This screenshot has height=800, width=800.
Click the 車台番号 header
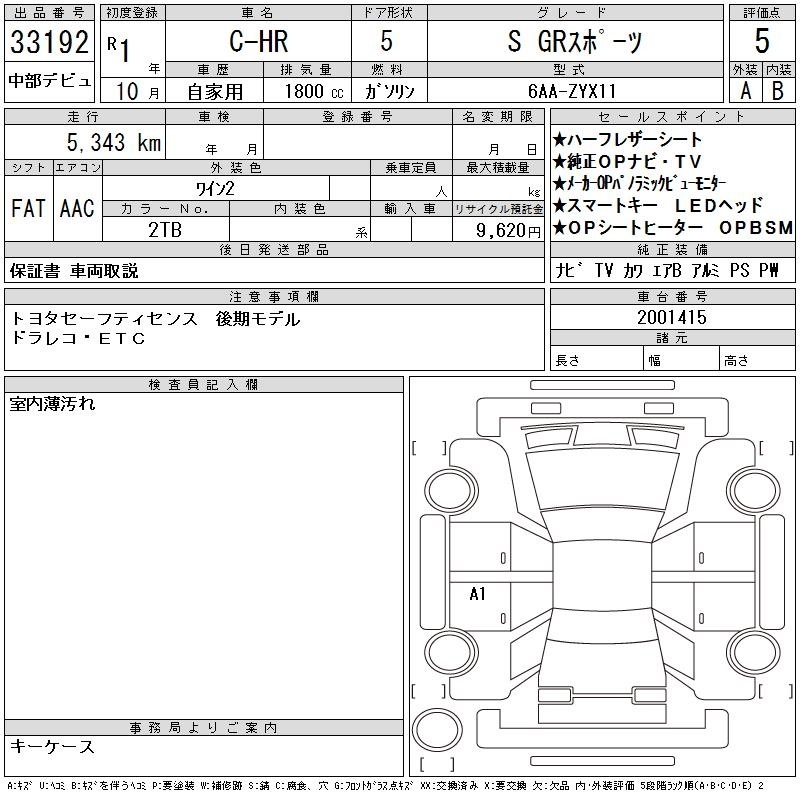point(673,296)
